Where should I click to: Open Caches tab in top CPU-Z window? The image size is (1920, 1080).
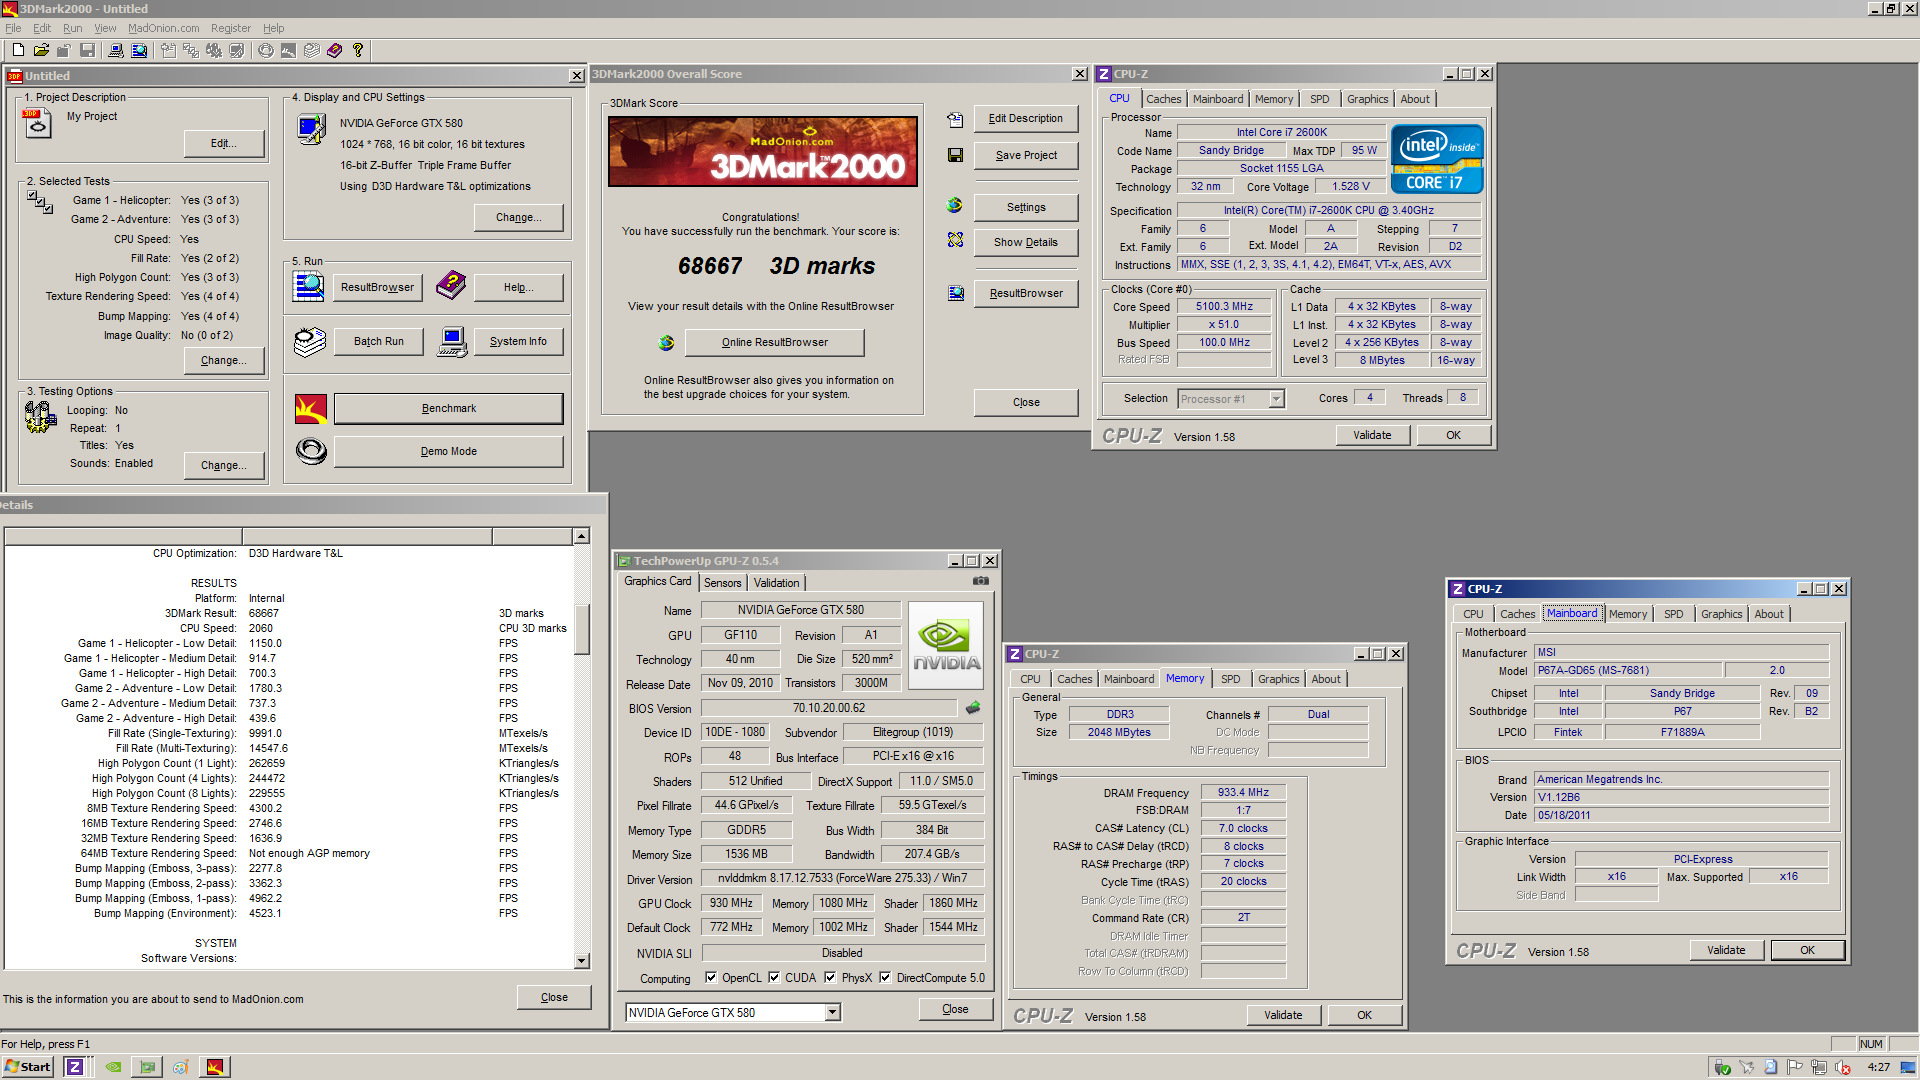1163,99
